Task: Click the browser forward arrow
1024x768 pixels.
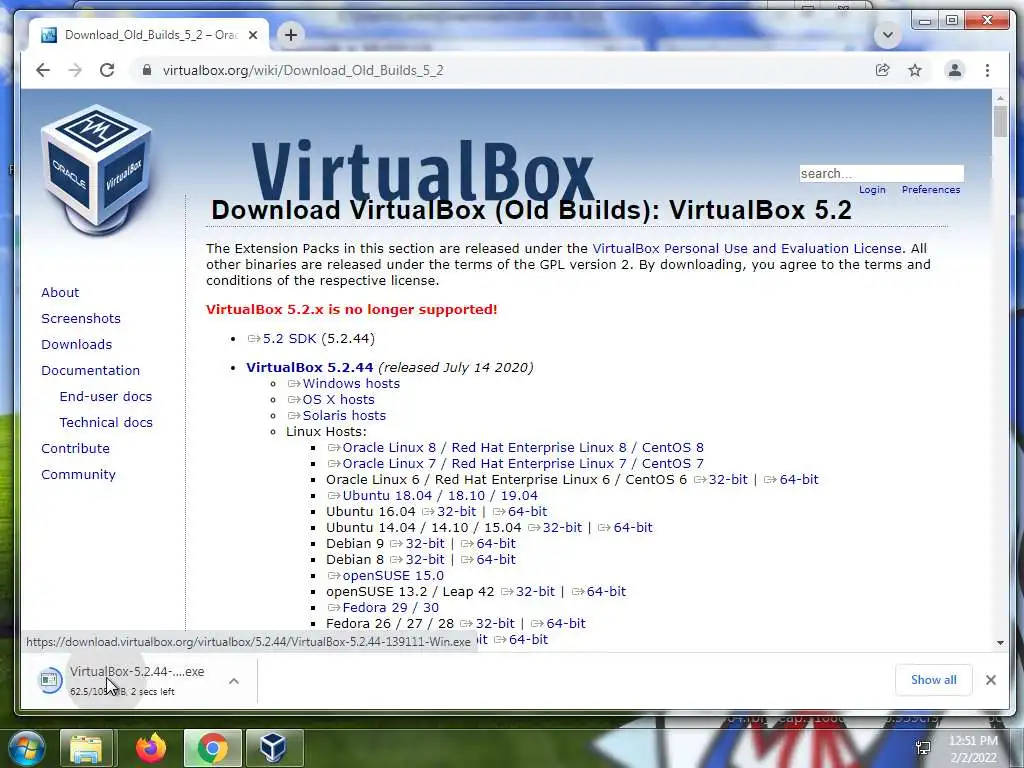Action: point(75,71)
